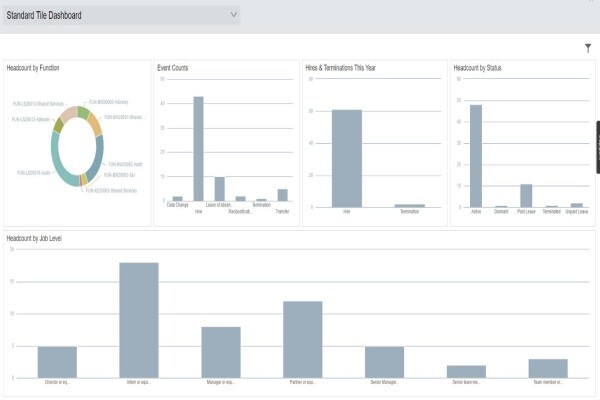This screenshot has height=400, width=600.
Task: Click the filter funnel icon
Action: click(588, 48)
